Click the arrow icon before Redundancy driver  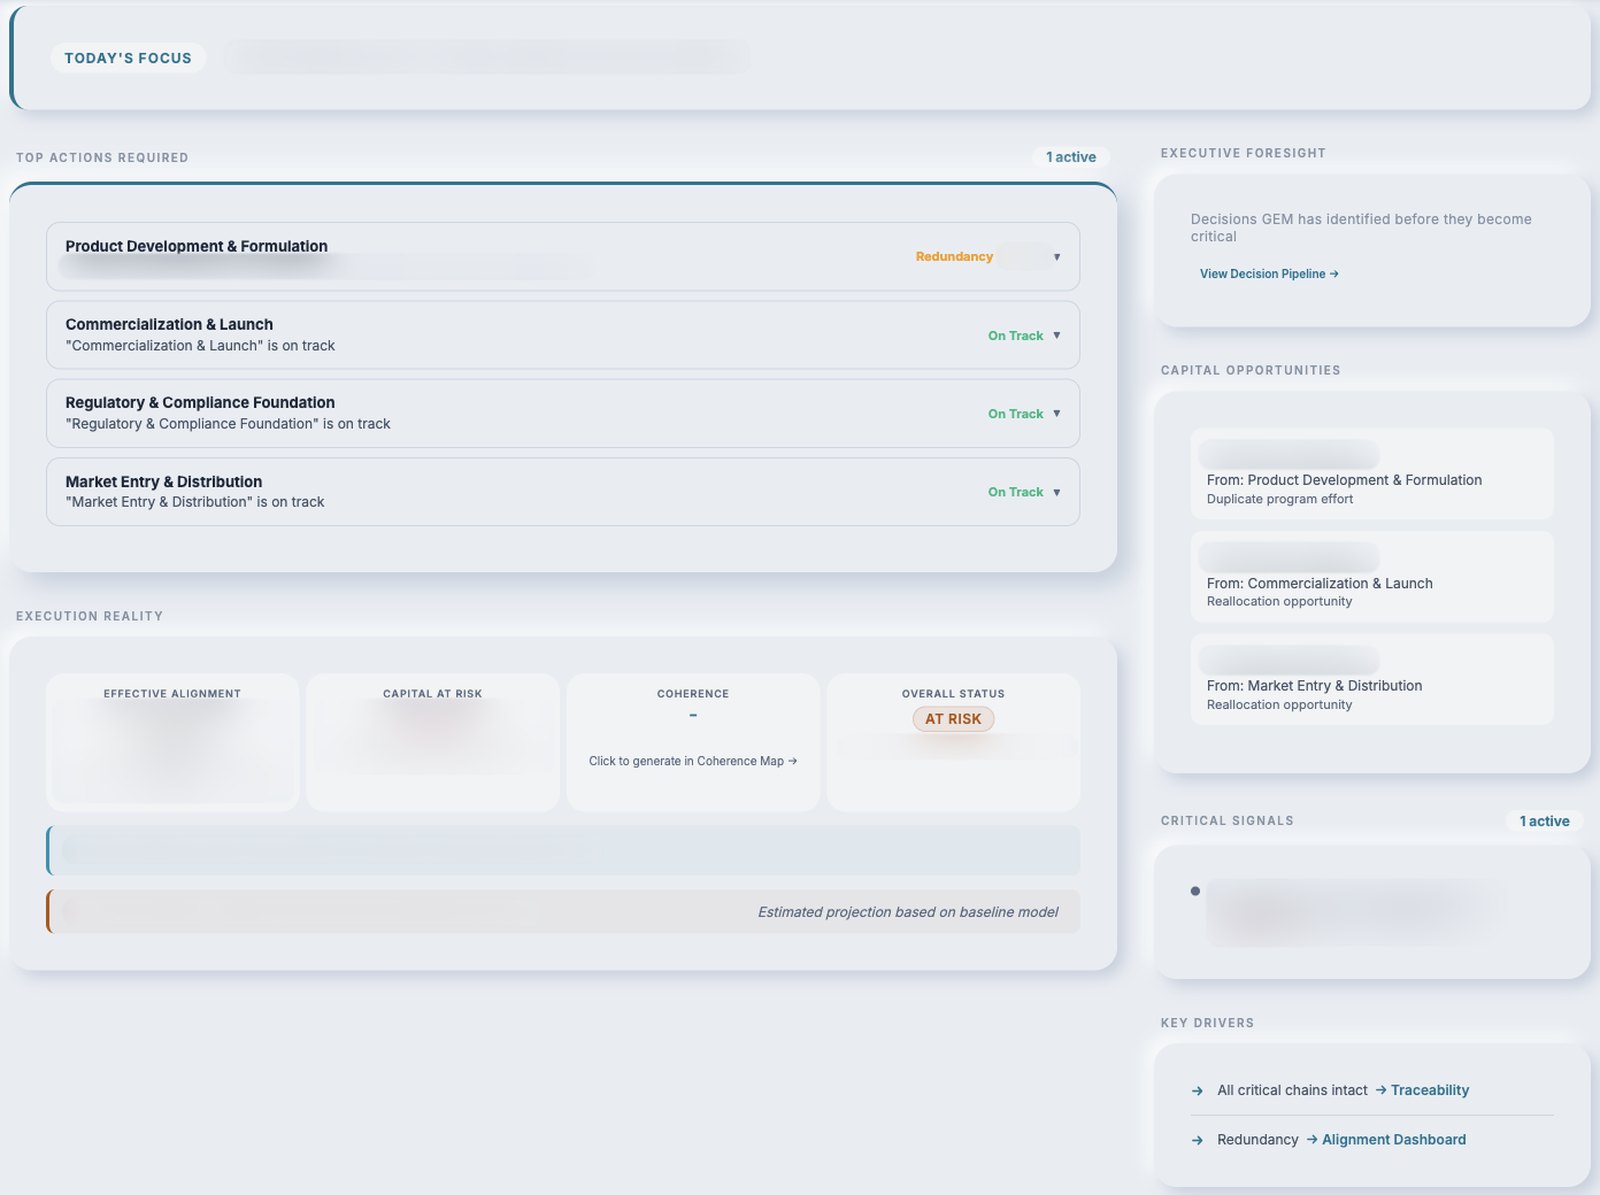[1197, 1140]
